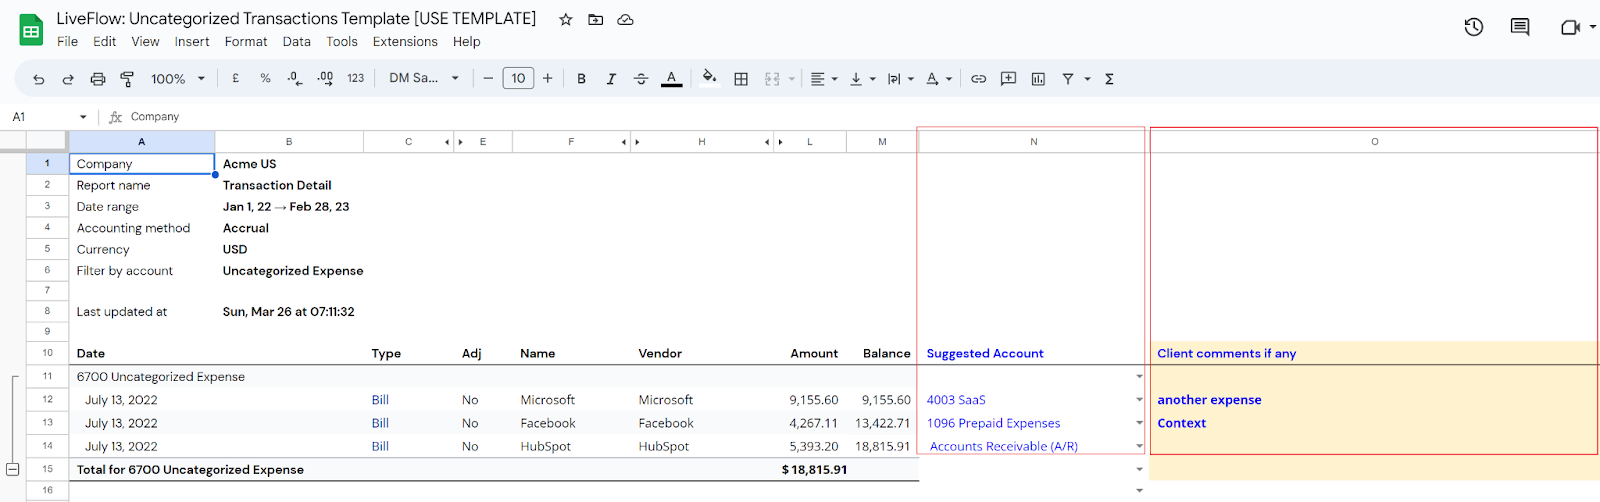Click the Print icon
1600x502 pixels.
click(98, 79)
